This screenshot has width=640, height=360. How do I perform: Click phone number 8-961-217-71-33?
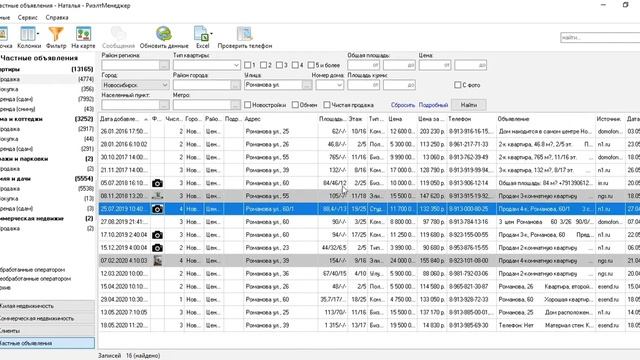click(x=469, y=144)
